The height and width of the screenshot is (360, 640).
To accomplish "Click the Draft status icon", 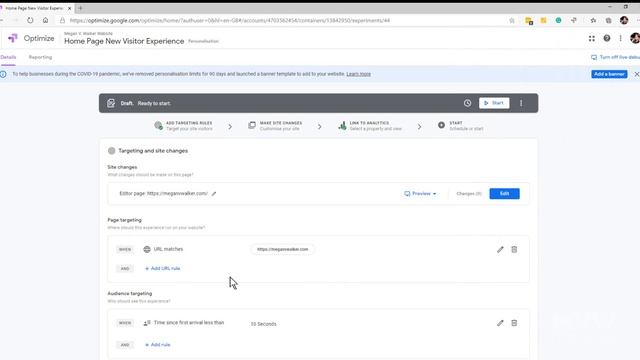I will pyautogui.click(x=111, y=103).
